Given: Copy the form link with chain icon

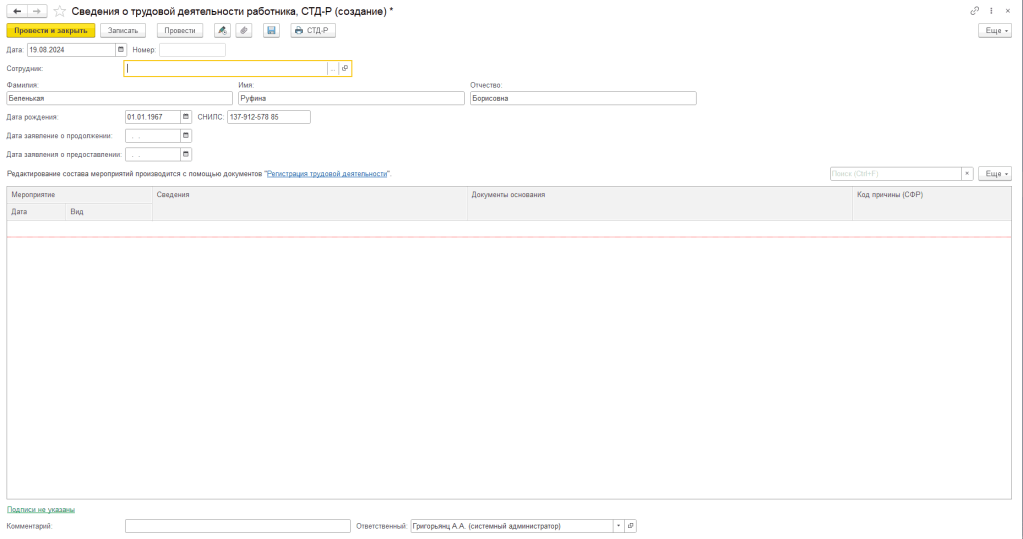Looking at the screenshot, I should tap(975, 10).
